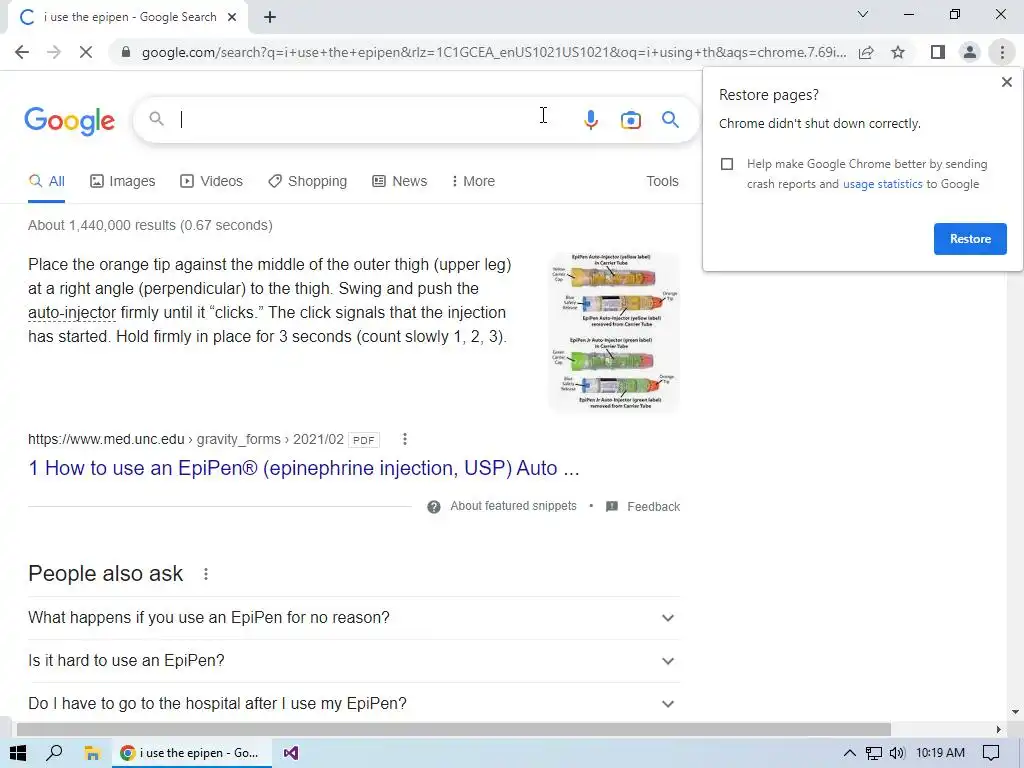The height and width of the screenshot is (768, 1024).
Task: Click the Restore button
Action: [x=970, y=239]
